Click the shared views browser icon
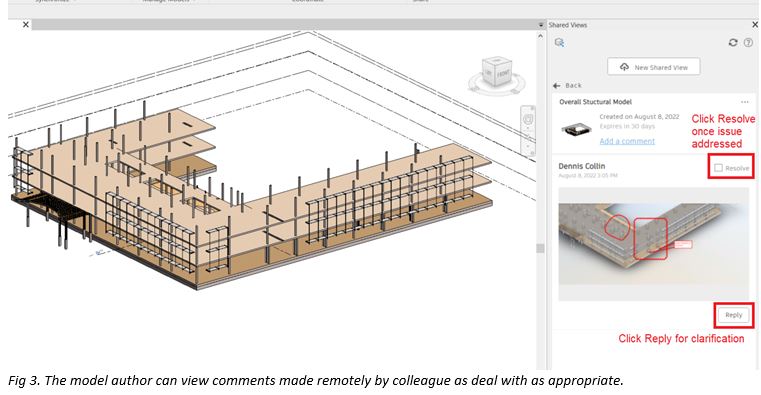Image resolution: width=761 pixels, height=395 pixels. (x=560, y=43)
